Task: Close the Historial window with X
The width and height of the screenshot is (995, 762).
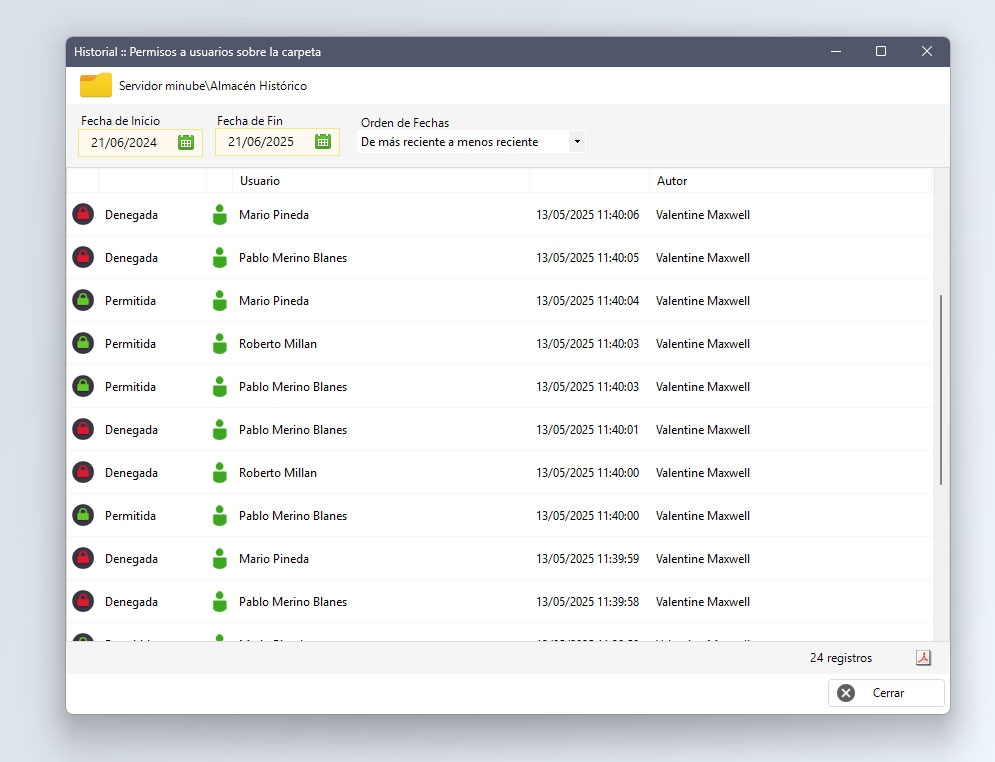Action: [x=926, y=51]
